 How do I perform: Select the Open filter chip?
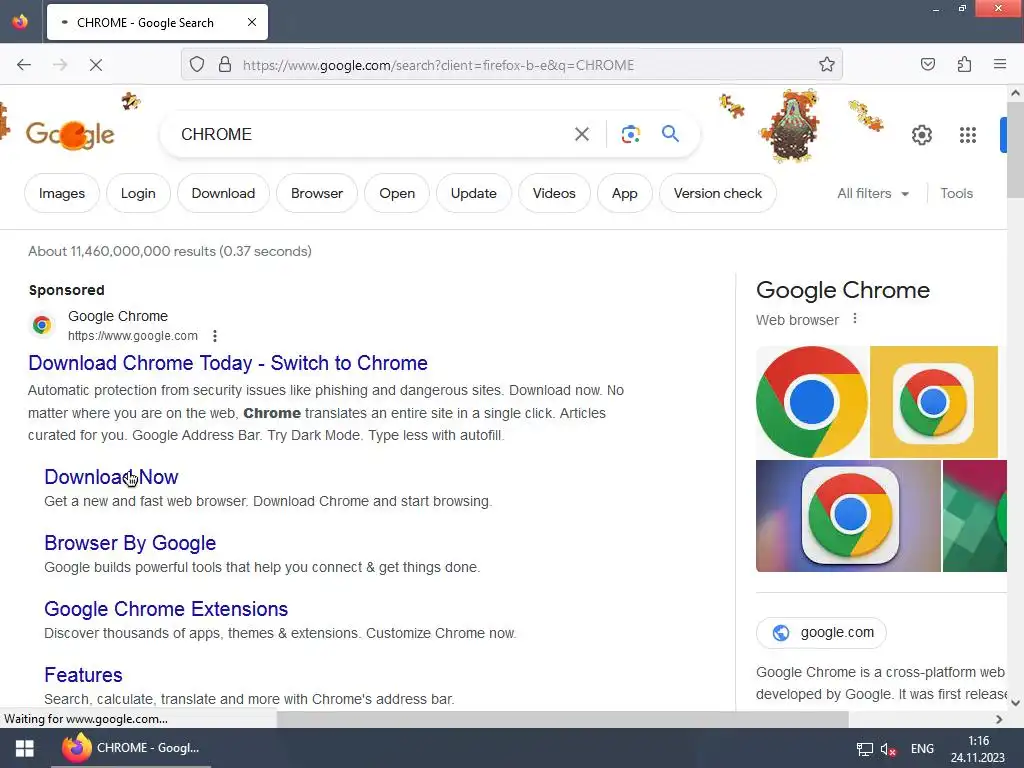397,193
